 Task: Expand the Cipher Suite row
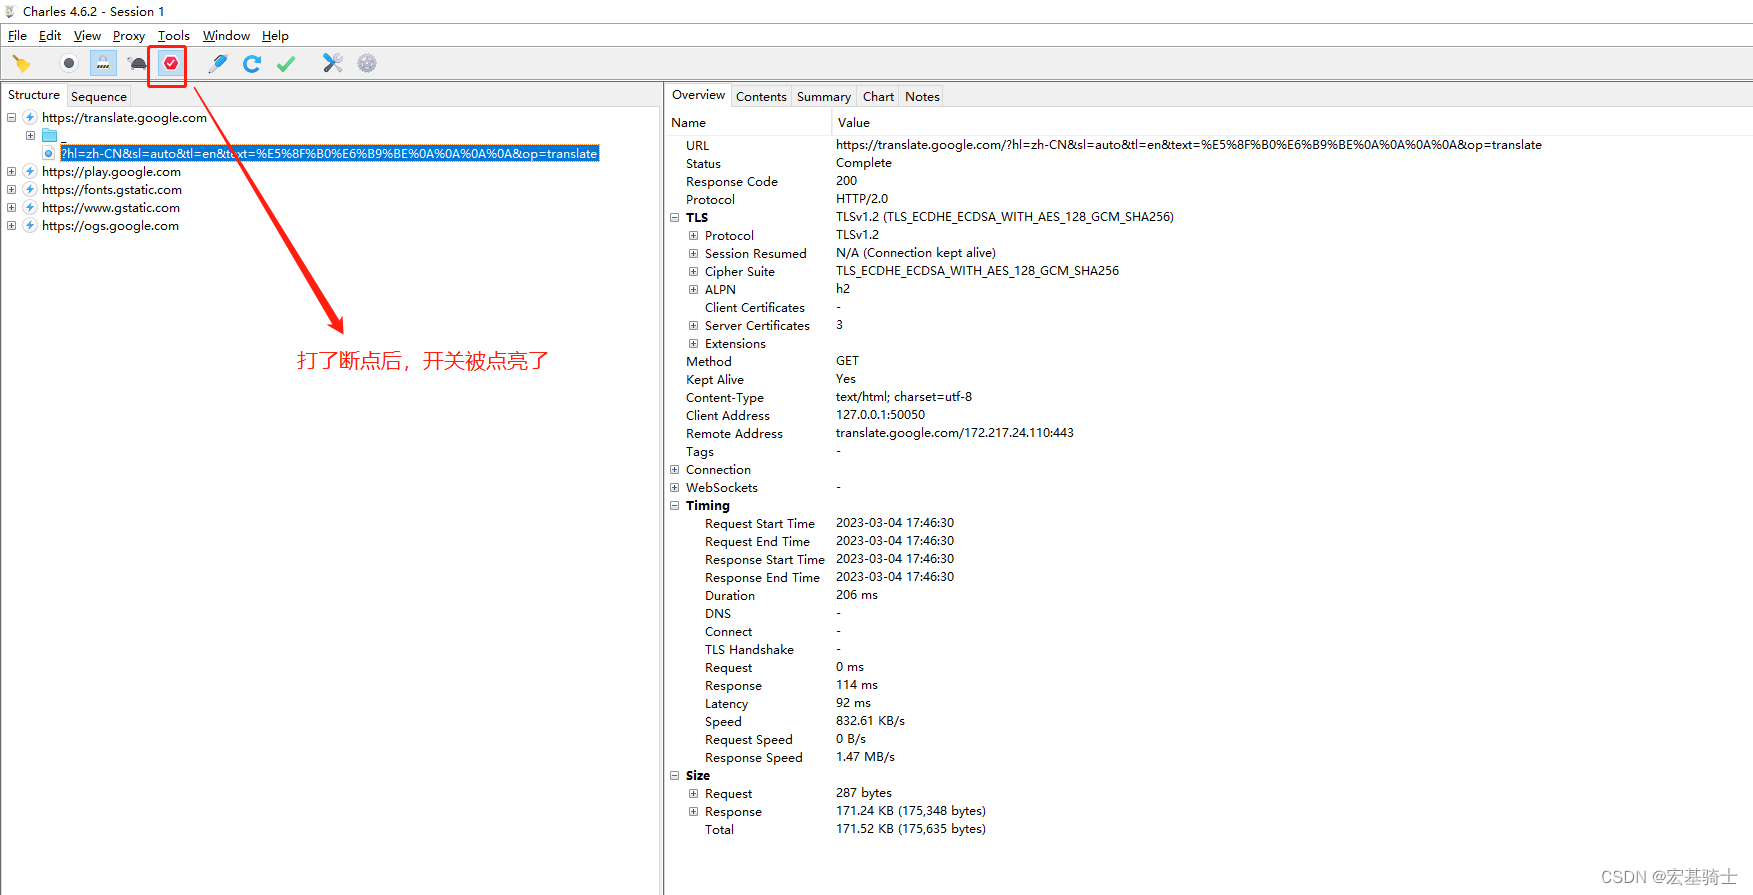pos(693,272)
